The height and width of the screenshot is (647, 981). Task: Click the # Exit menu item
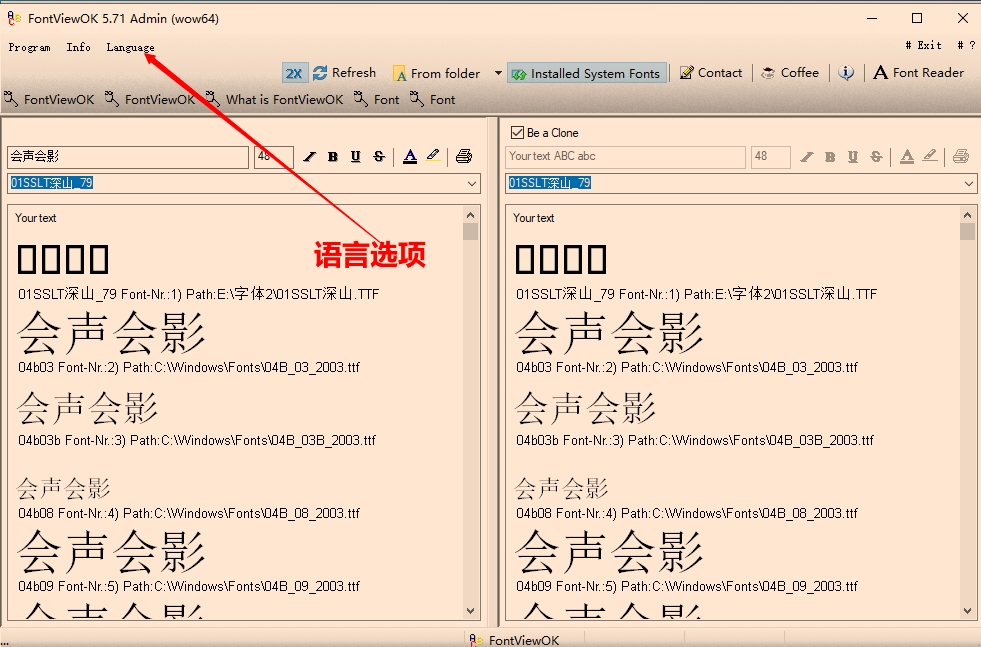(923, 45)
